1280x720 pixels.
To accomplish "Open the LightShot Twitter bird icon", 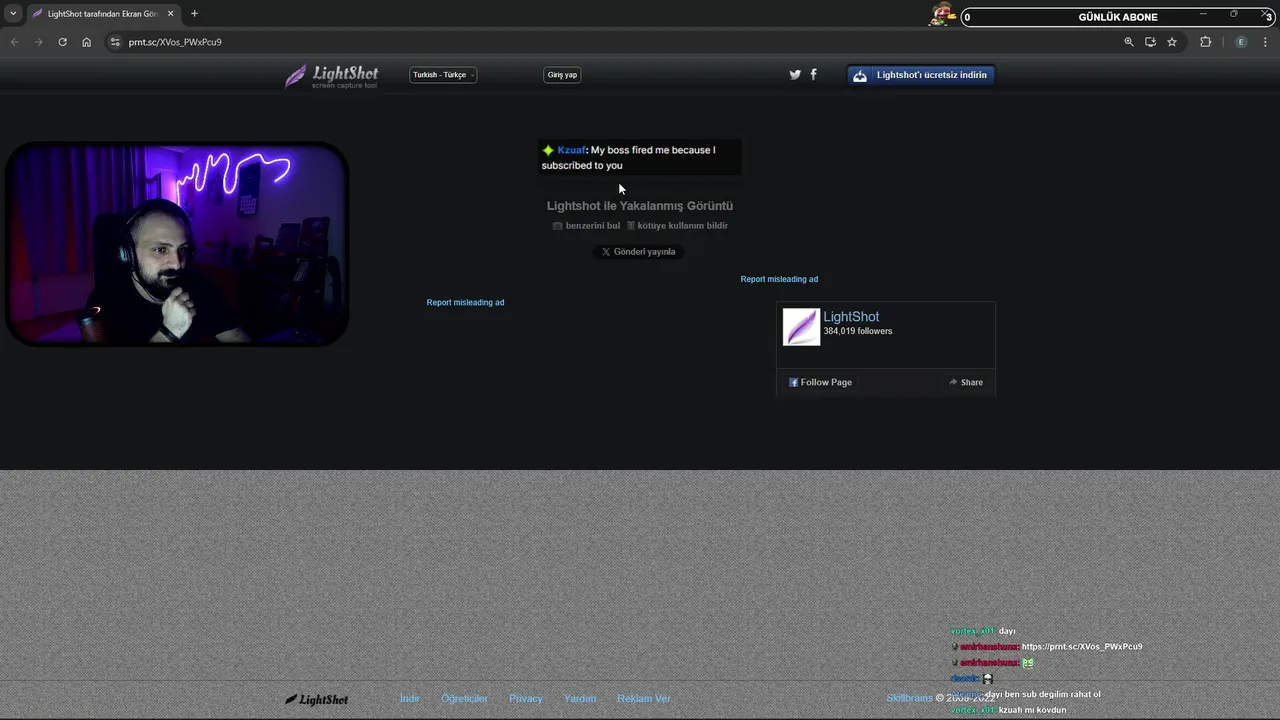I will (x=795, y=75).
